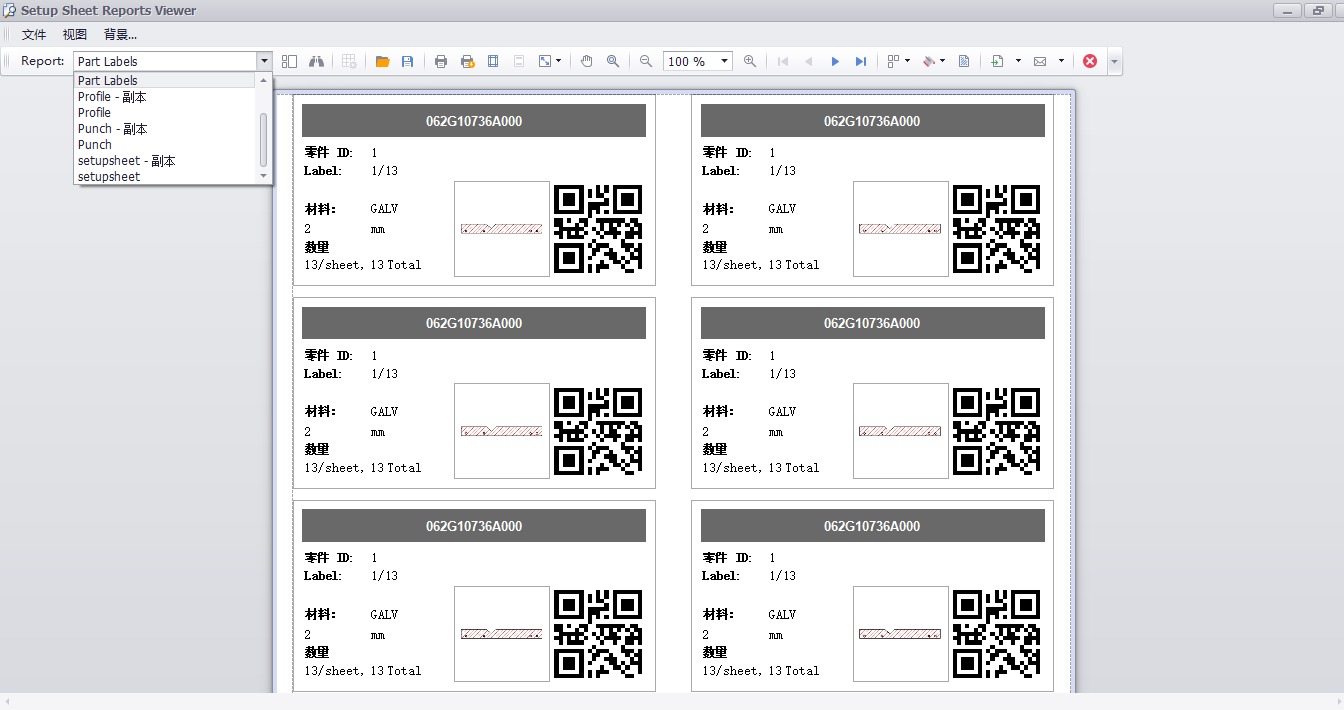Go to the next page
Screen dimensions: 1344x710
pos(835,61)
